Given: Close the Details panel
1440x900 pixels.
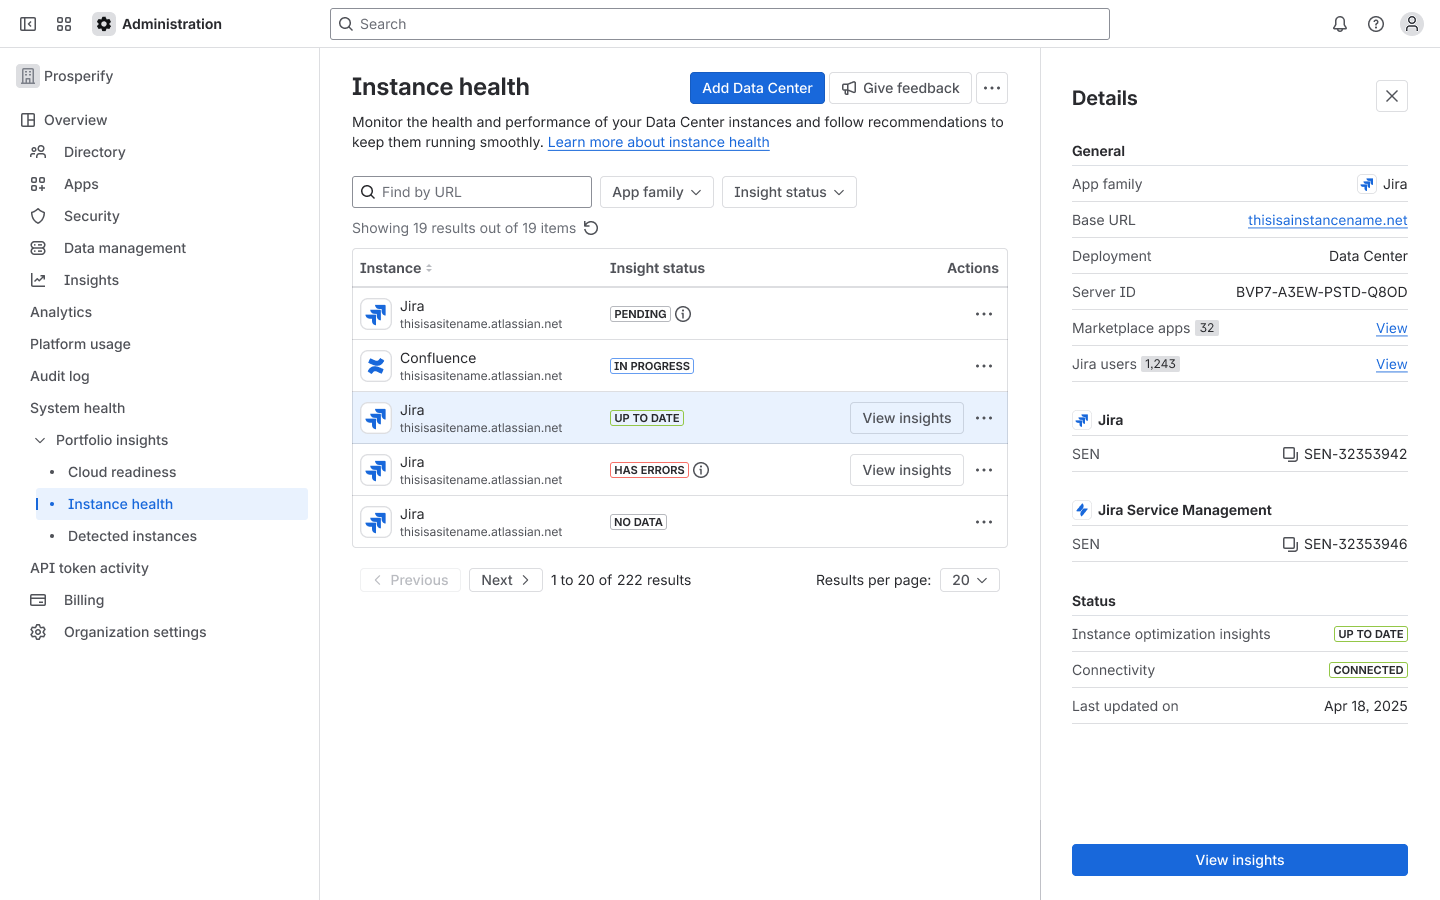Looking at the screenshot, I should tap(1392, 96).
